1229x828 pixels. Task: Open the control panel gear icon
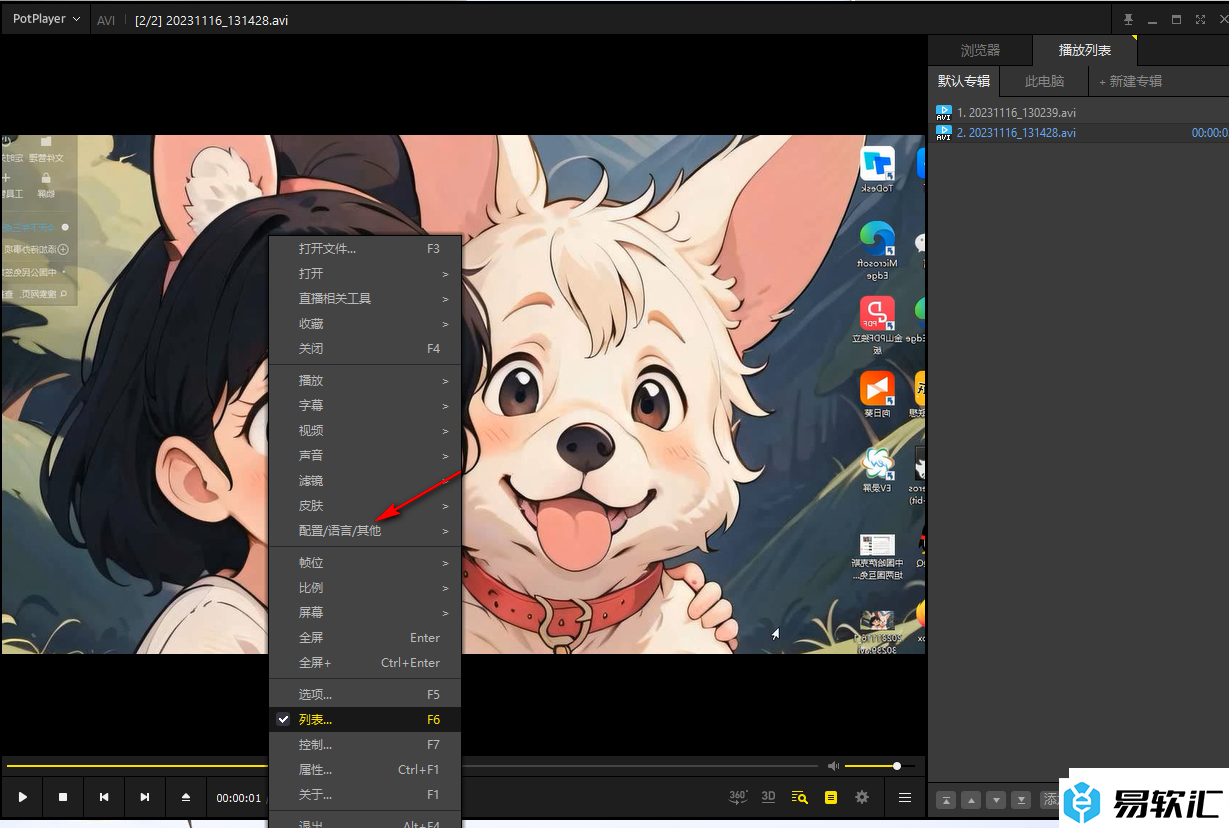[862, 797]
